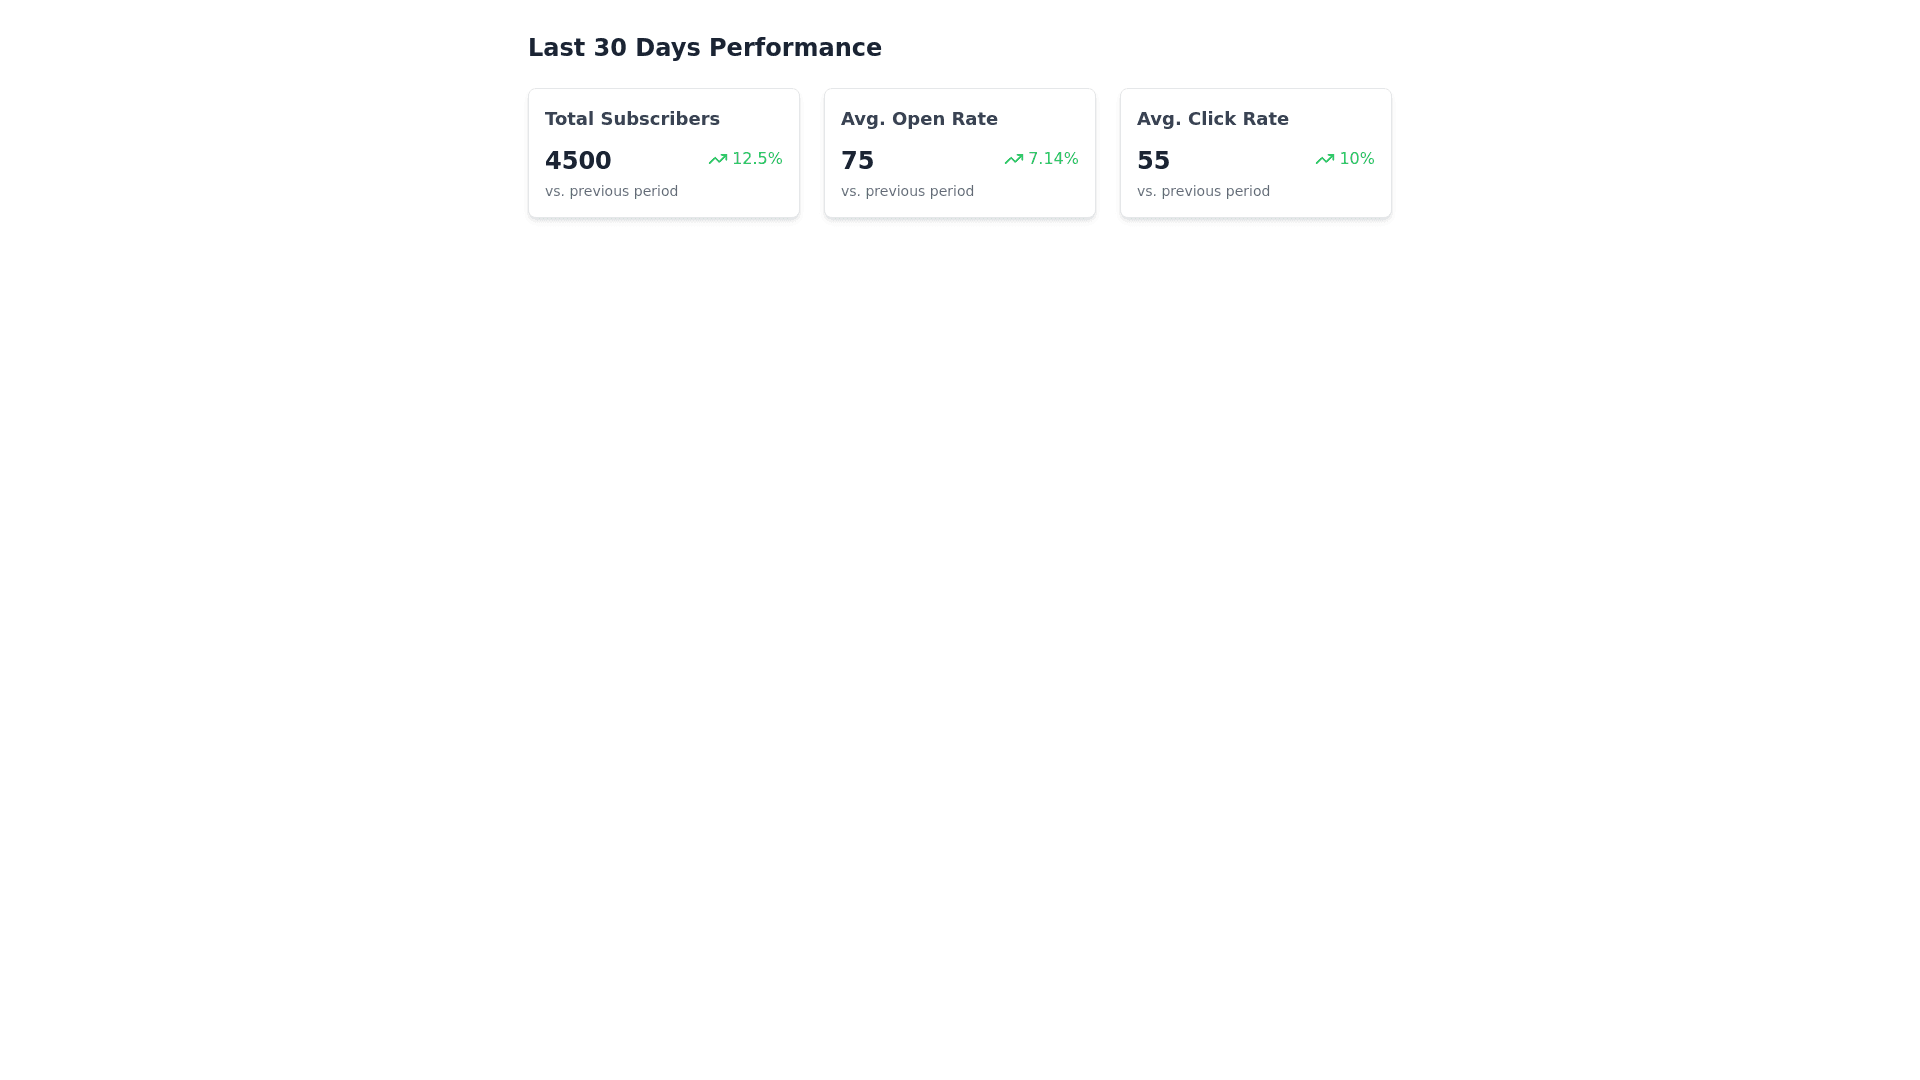The width and height of the screenshot is (1920, 1080).
Task: Click the upward trend icon beside 7.14%
Action: click(x=1013, y=159)
